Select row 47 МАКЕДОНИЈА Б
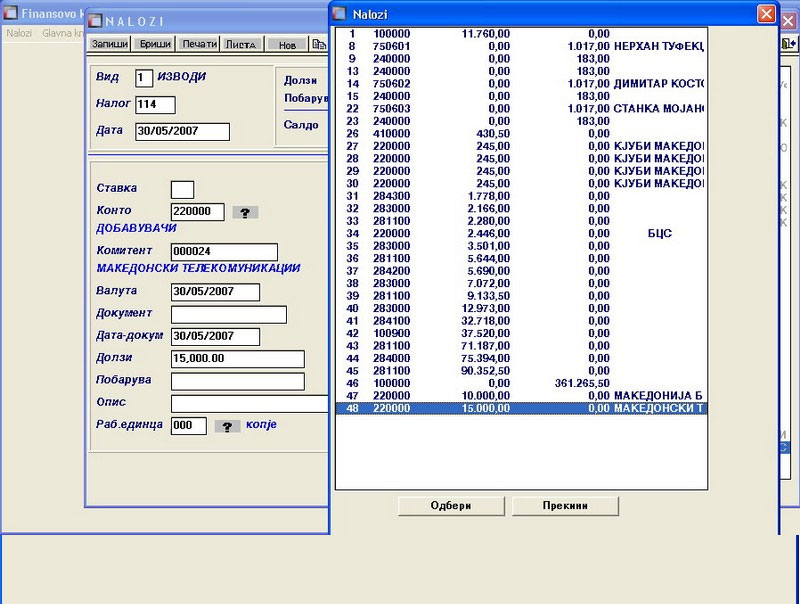 click(521, 396)
